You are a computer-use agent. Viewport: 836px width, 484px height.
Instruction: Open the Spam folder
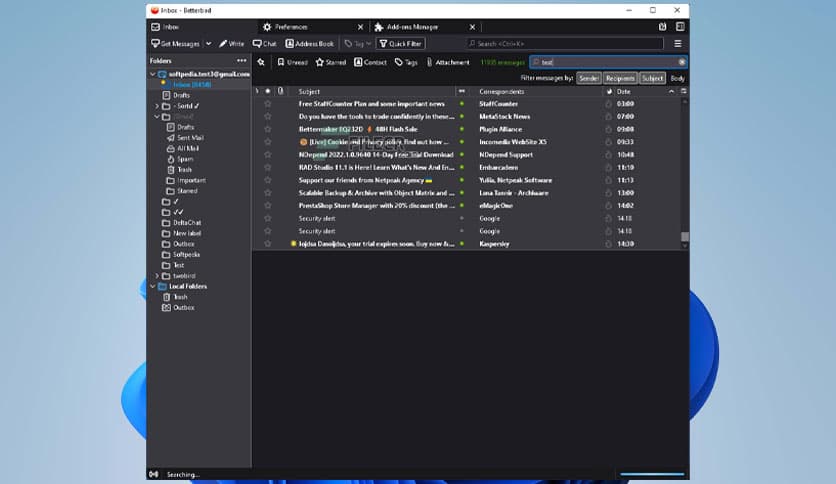(x=185, y=159)
